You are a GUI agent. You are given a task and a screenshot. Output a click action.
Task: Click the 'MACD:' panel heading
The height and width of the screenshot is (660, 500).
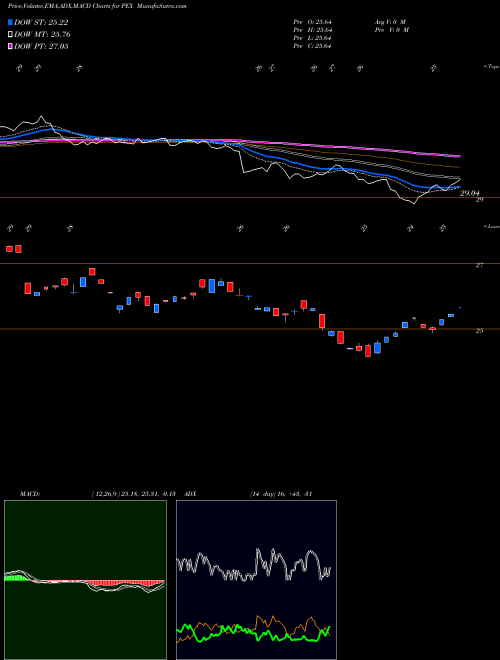(x=29, y=494)
